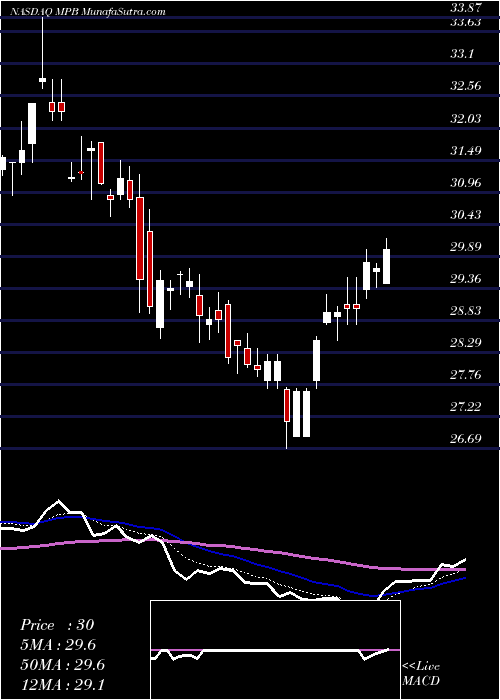Click the 27.76 price axis label
This screenshot has height=700, width=500.
point(466,375)
